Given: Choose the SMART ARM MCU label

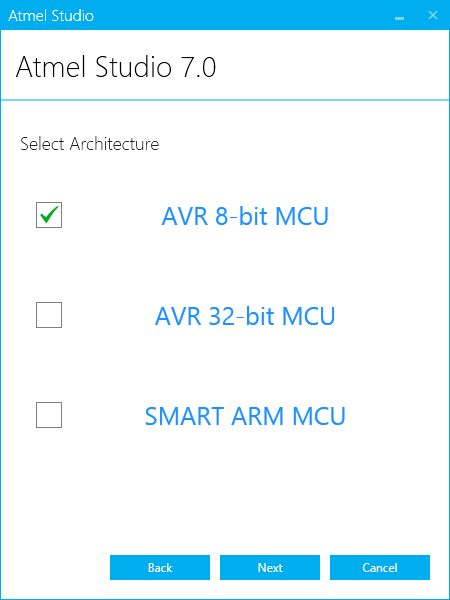Looking at the screenshot, I should tap(245, 416).
